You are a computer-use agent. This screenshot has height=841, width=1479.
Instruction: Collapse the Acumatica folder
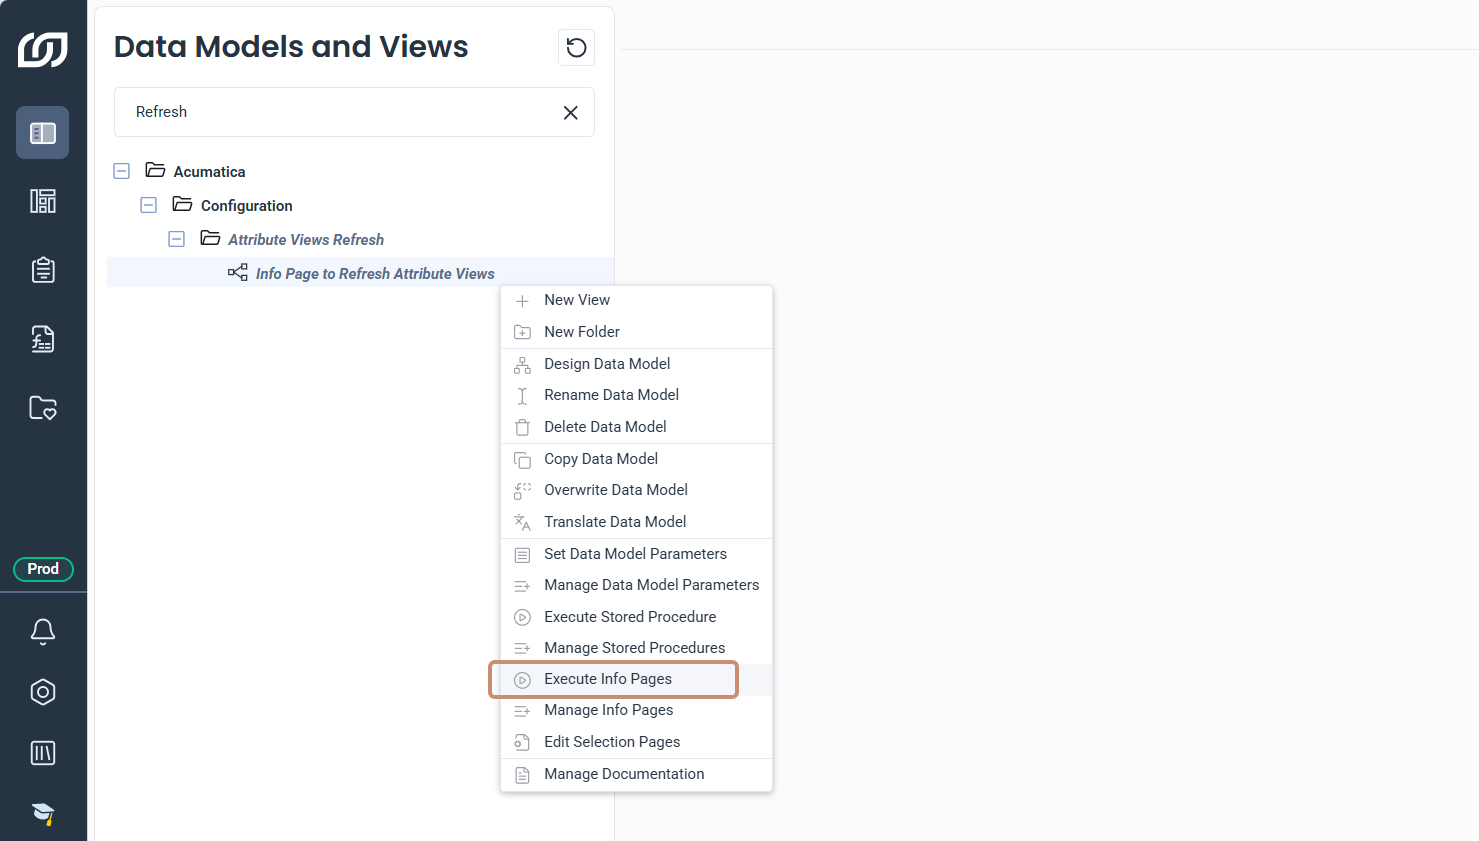click(x=122, y=171)
